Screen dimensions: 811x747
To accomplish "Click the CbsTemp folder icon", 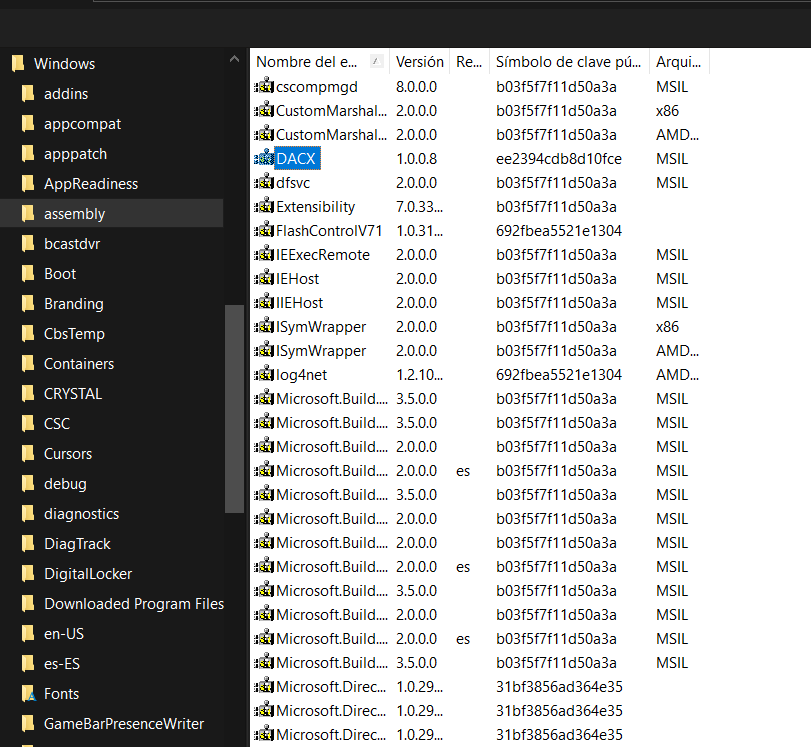I will [28, 334].
